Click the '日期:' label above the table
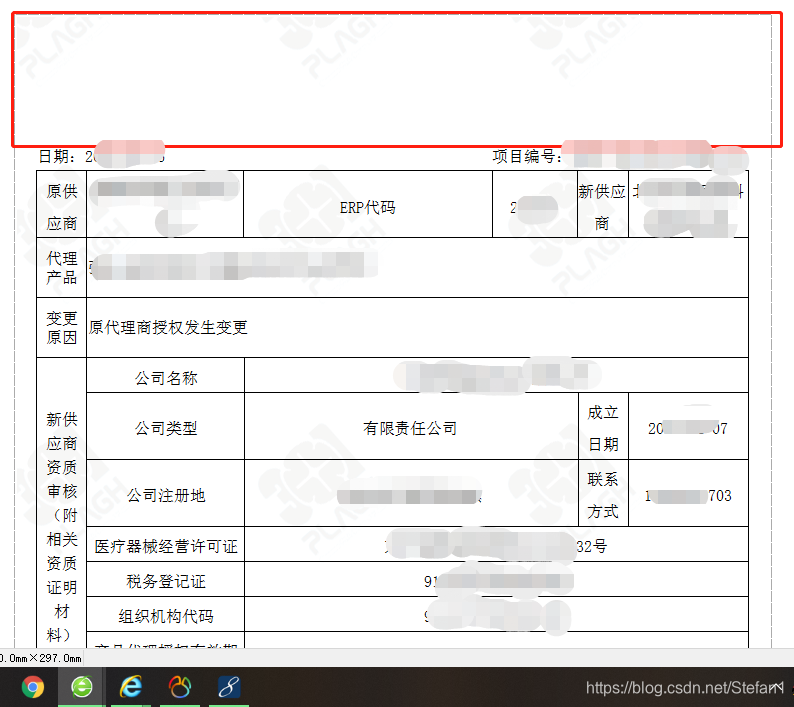Screen dimensions: 794x707 click(57, 156)
